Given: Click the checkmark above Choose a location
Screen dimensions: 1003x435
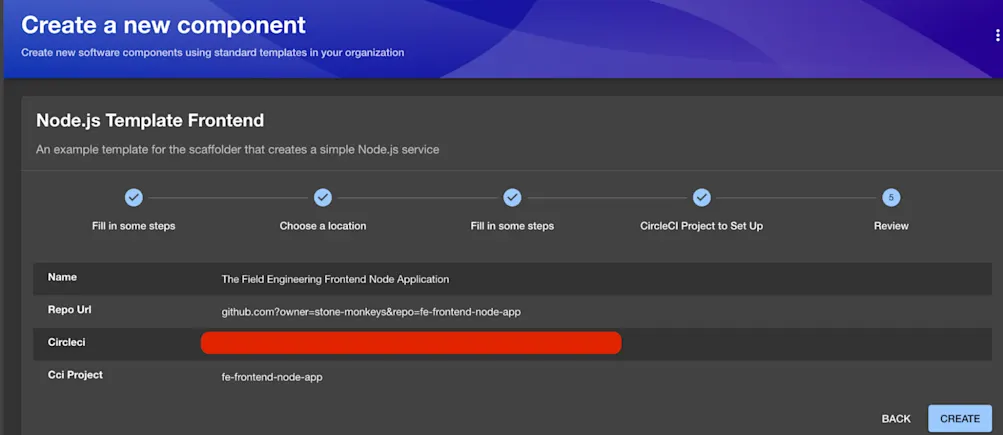Looking at the screenshot, I should pos(323,198).
